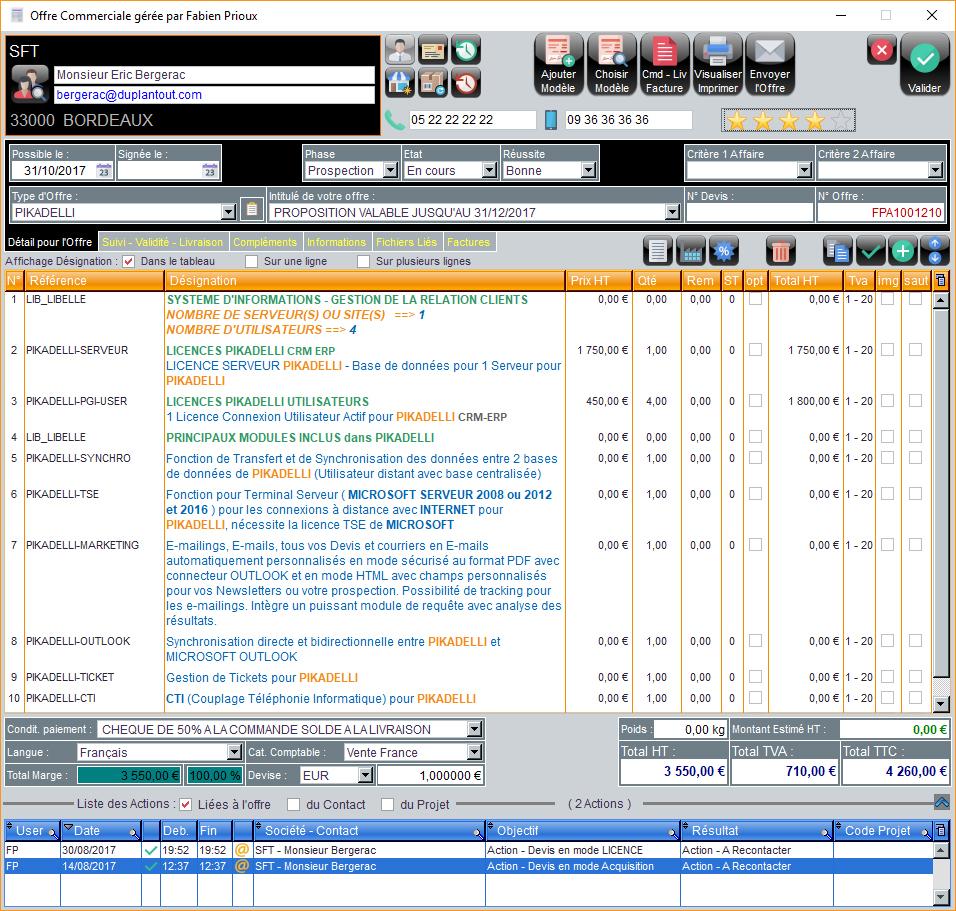Check the opt box for PIKADELLI-SERVEUR row
This screenshot has width=956, height=911.
click(x=755, y=350)
